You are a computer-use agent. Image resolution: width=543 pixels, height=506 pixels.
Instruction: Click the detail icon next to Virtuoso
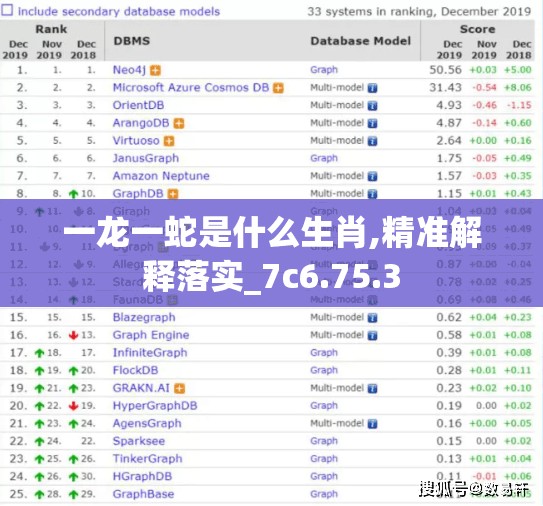pos(169,141)
